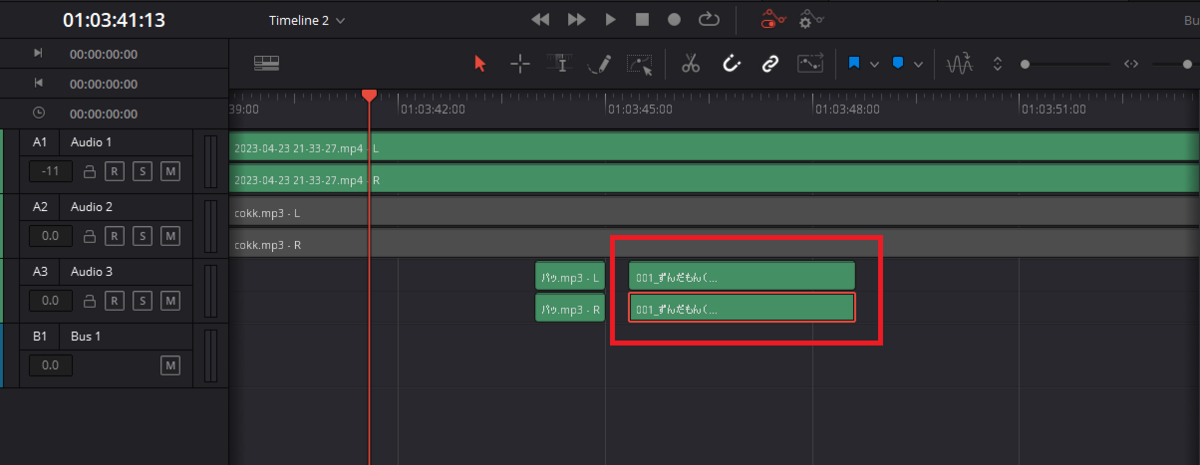Click the automation curve edit icon

pyautogui.click(x=809, y=64)
